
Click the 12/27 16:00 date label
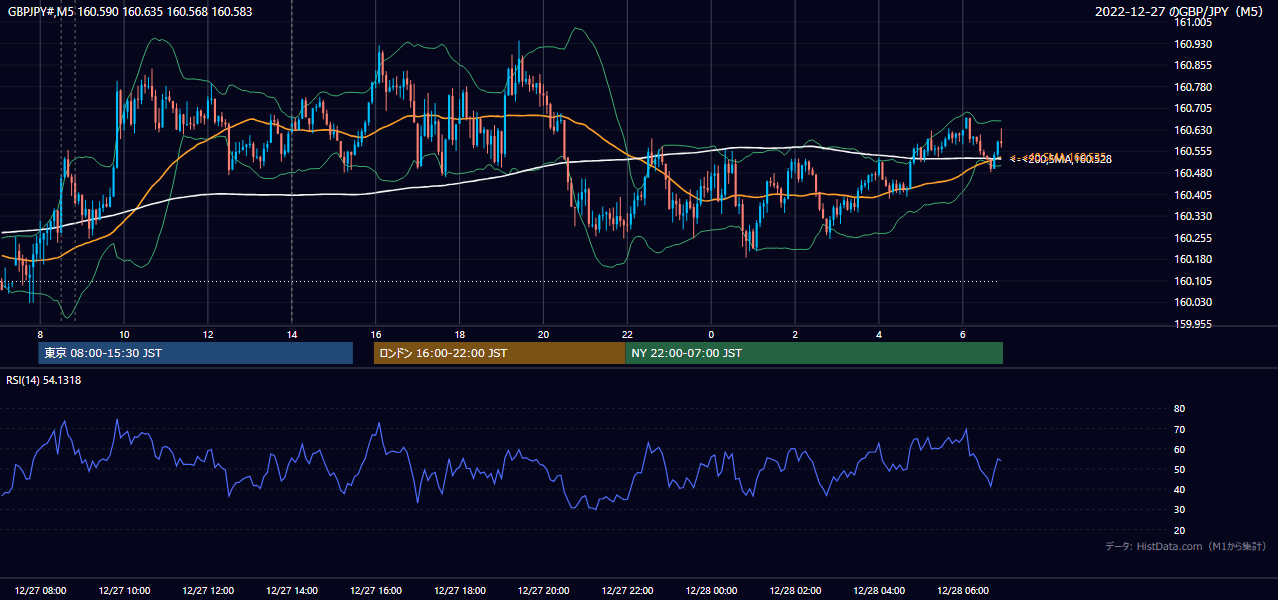376,590
